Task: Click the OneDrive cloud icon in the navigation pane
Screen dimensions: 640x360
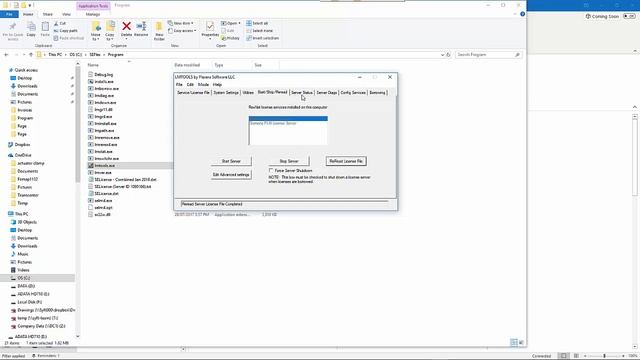Action: coord(11,155)
